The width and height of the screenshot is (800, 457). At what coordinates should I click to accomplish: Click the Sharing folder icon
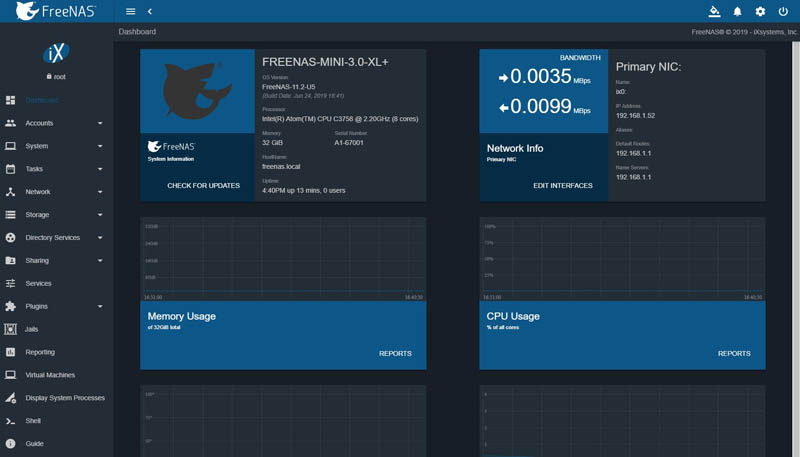(x=10, y=261)
